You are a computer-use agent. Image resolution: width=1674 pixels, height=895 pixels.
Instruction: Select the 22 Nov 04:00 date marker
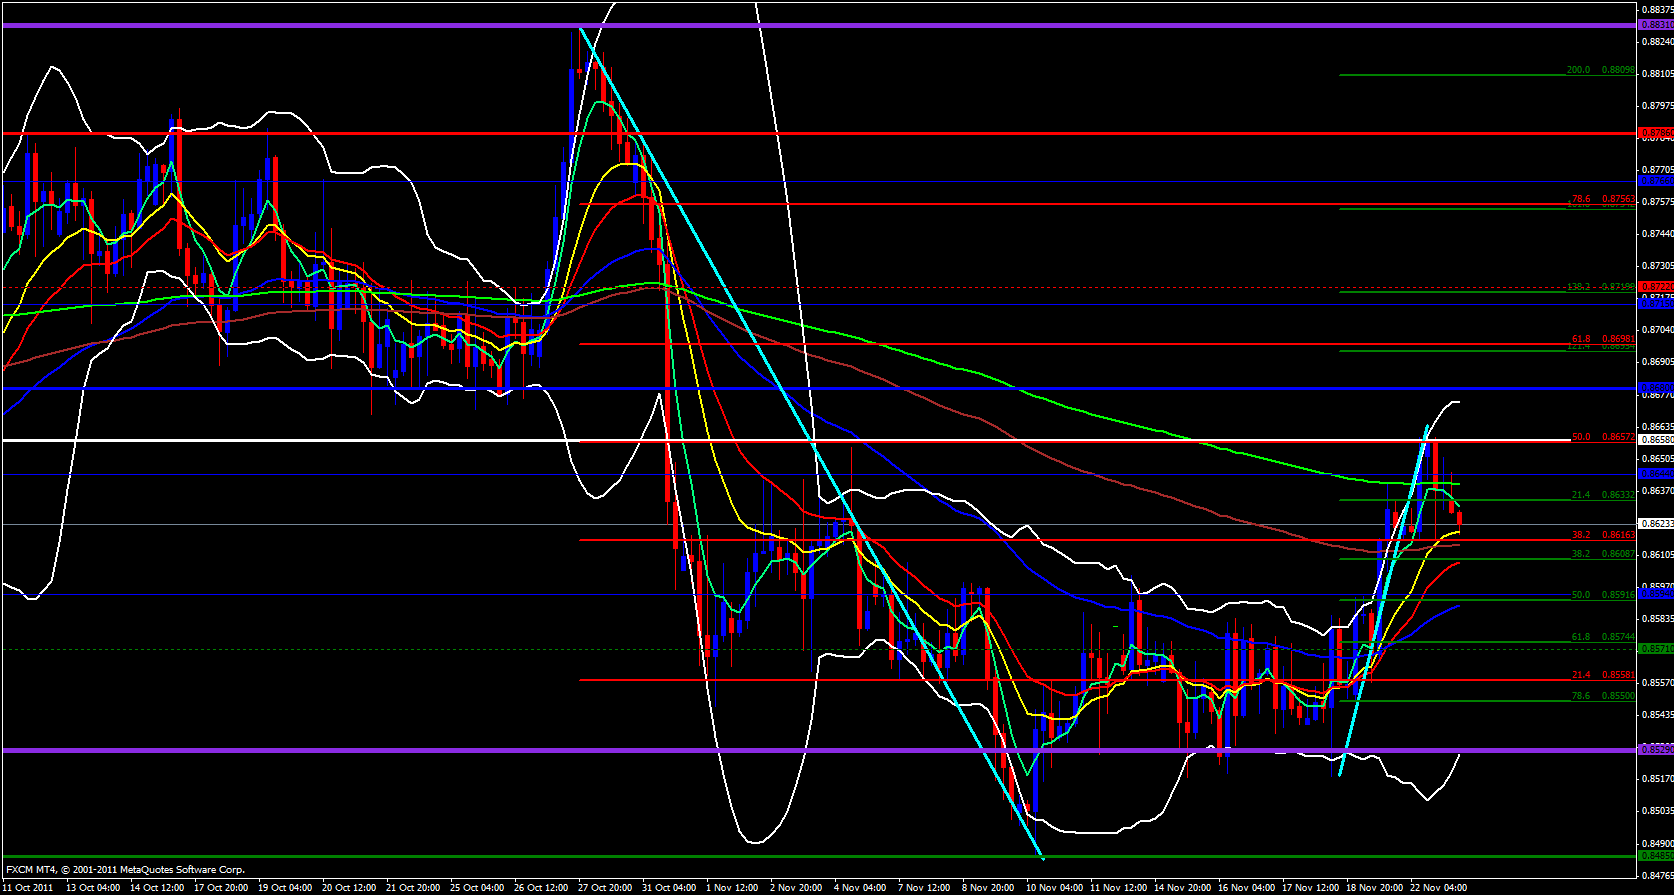tap(1438, 887)
